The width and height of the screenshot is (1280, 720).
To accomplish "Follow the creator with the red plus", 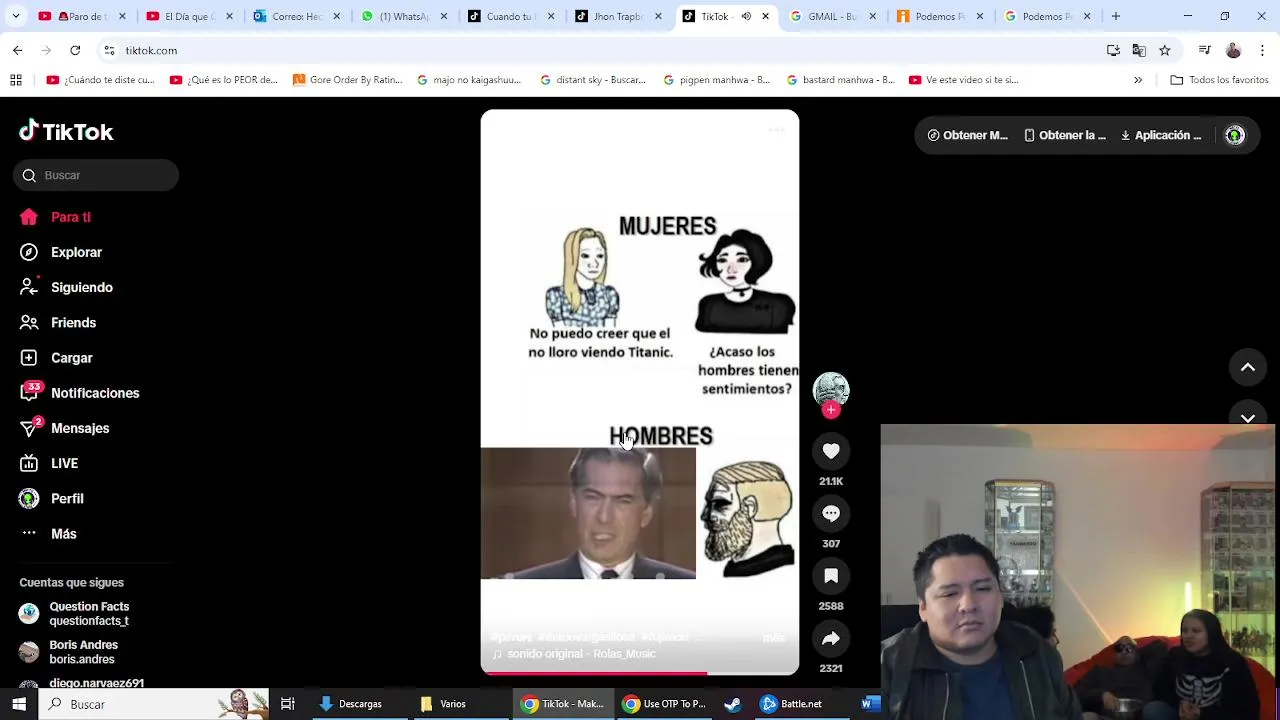I will (x=831, y=410).
